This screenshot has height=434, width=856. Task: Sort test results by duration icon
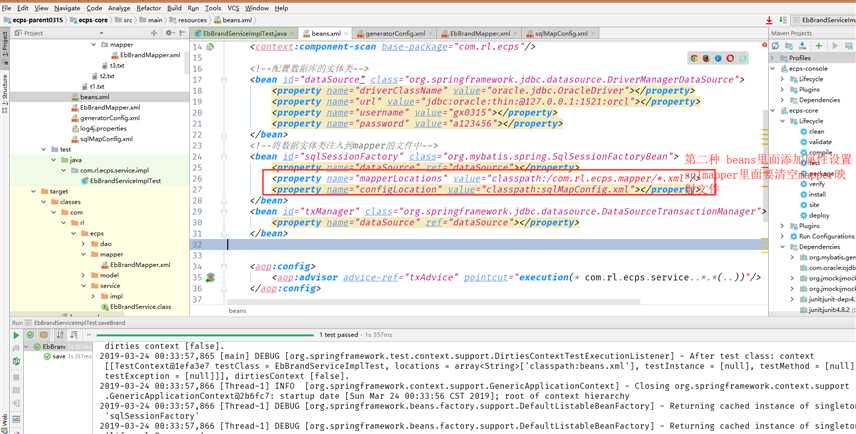click(x=72, y=335)
